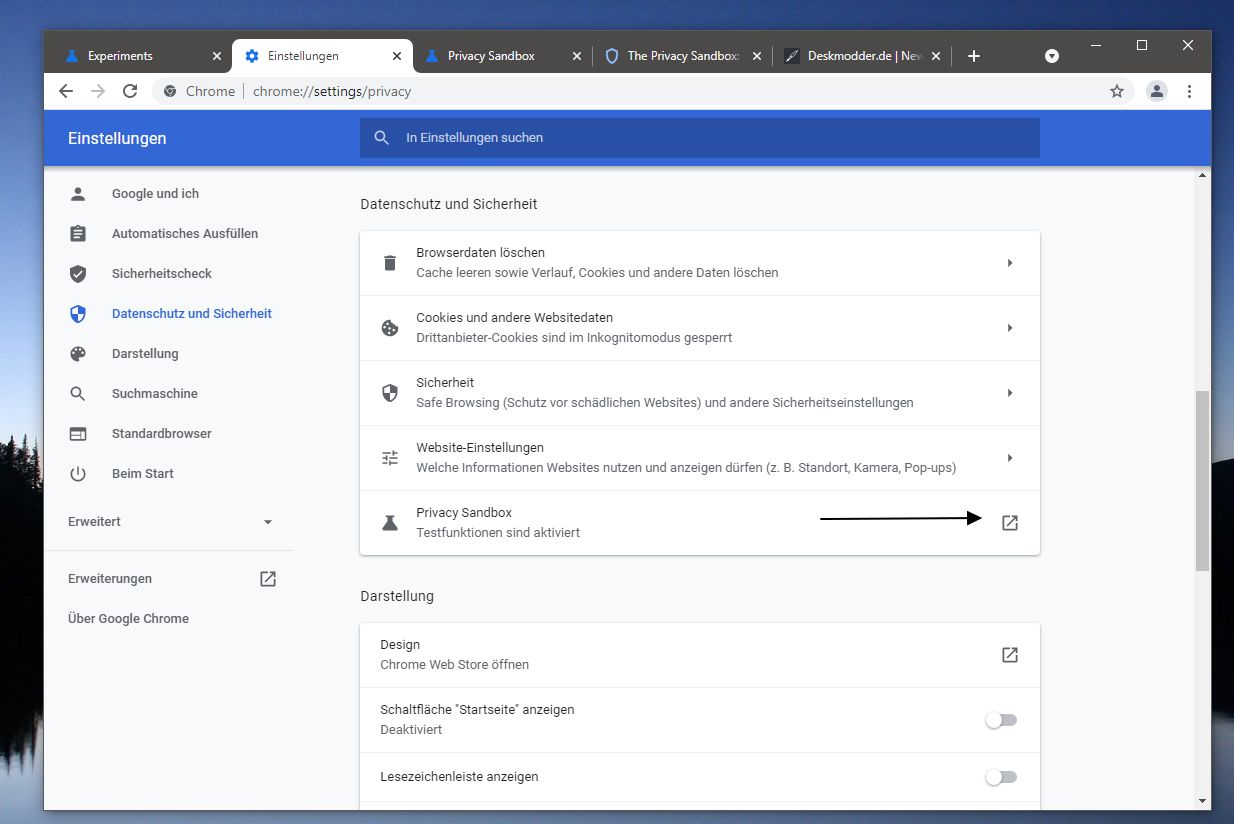The width and height of the screenshot is (1234, 824).
Task: Open Google und ich settings
Action: pyautogui.click(x=155, y=194)
